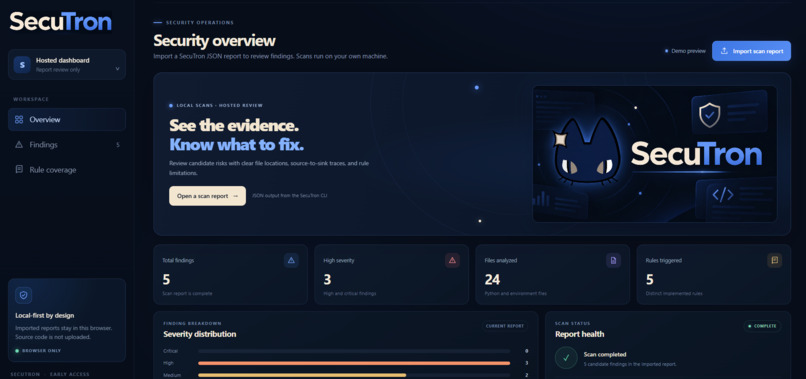The image size is (806, 379).
Task: Click the Scan completed checkmark icon
Action: (566, 358)
